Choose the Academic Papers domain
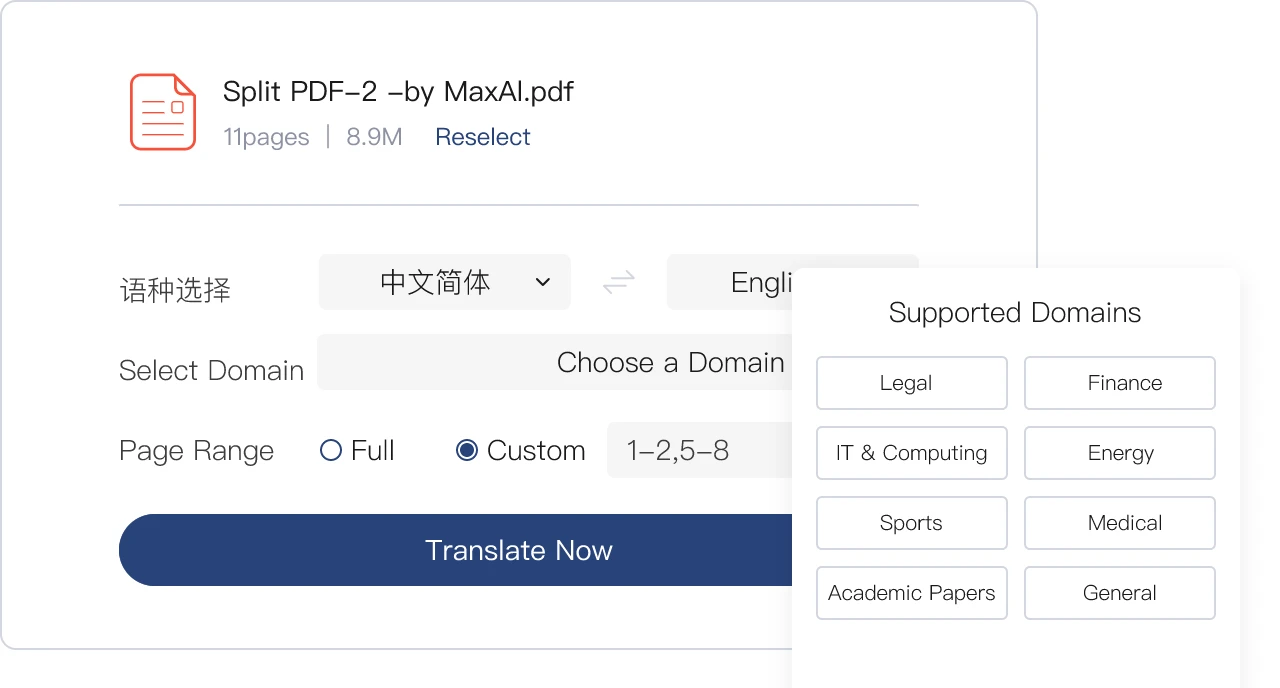The height and width of the screenshot is (688, 1280). (911, 593)
